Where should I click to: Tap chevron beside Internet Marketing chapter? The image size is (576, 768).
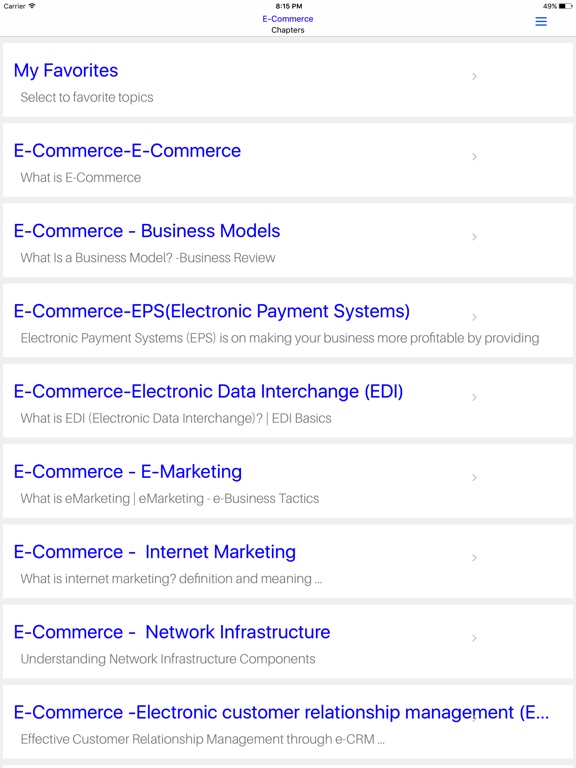click(x=474, y=558)
